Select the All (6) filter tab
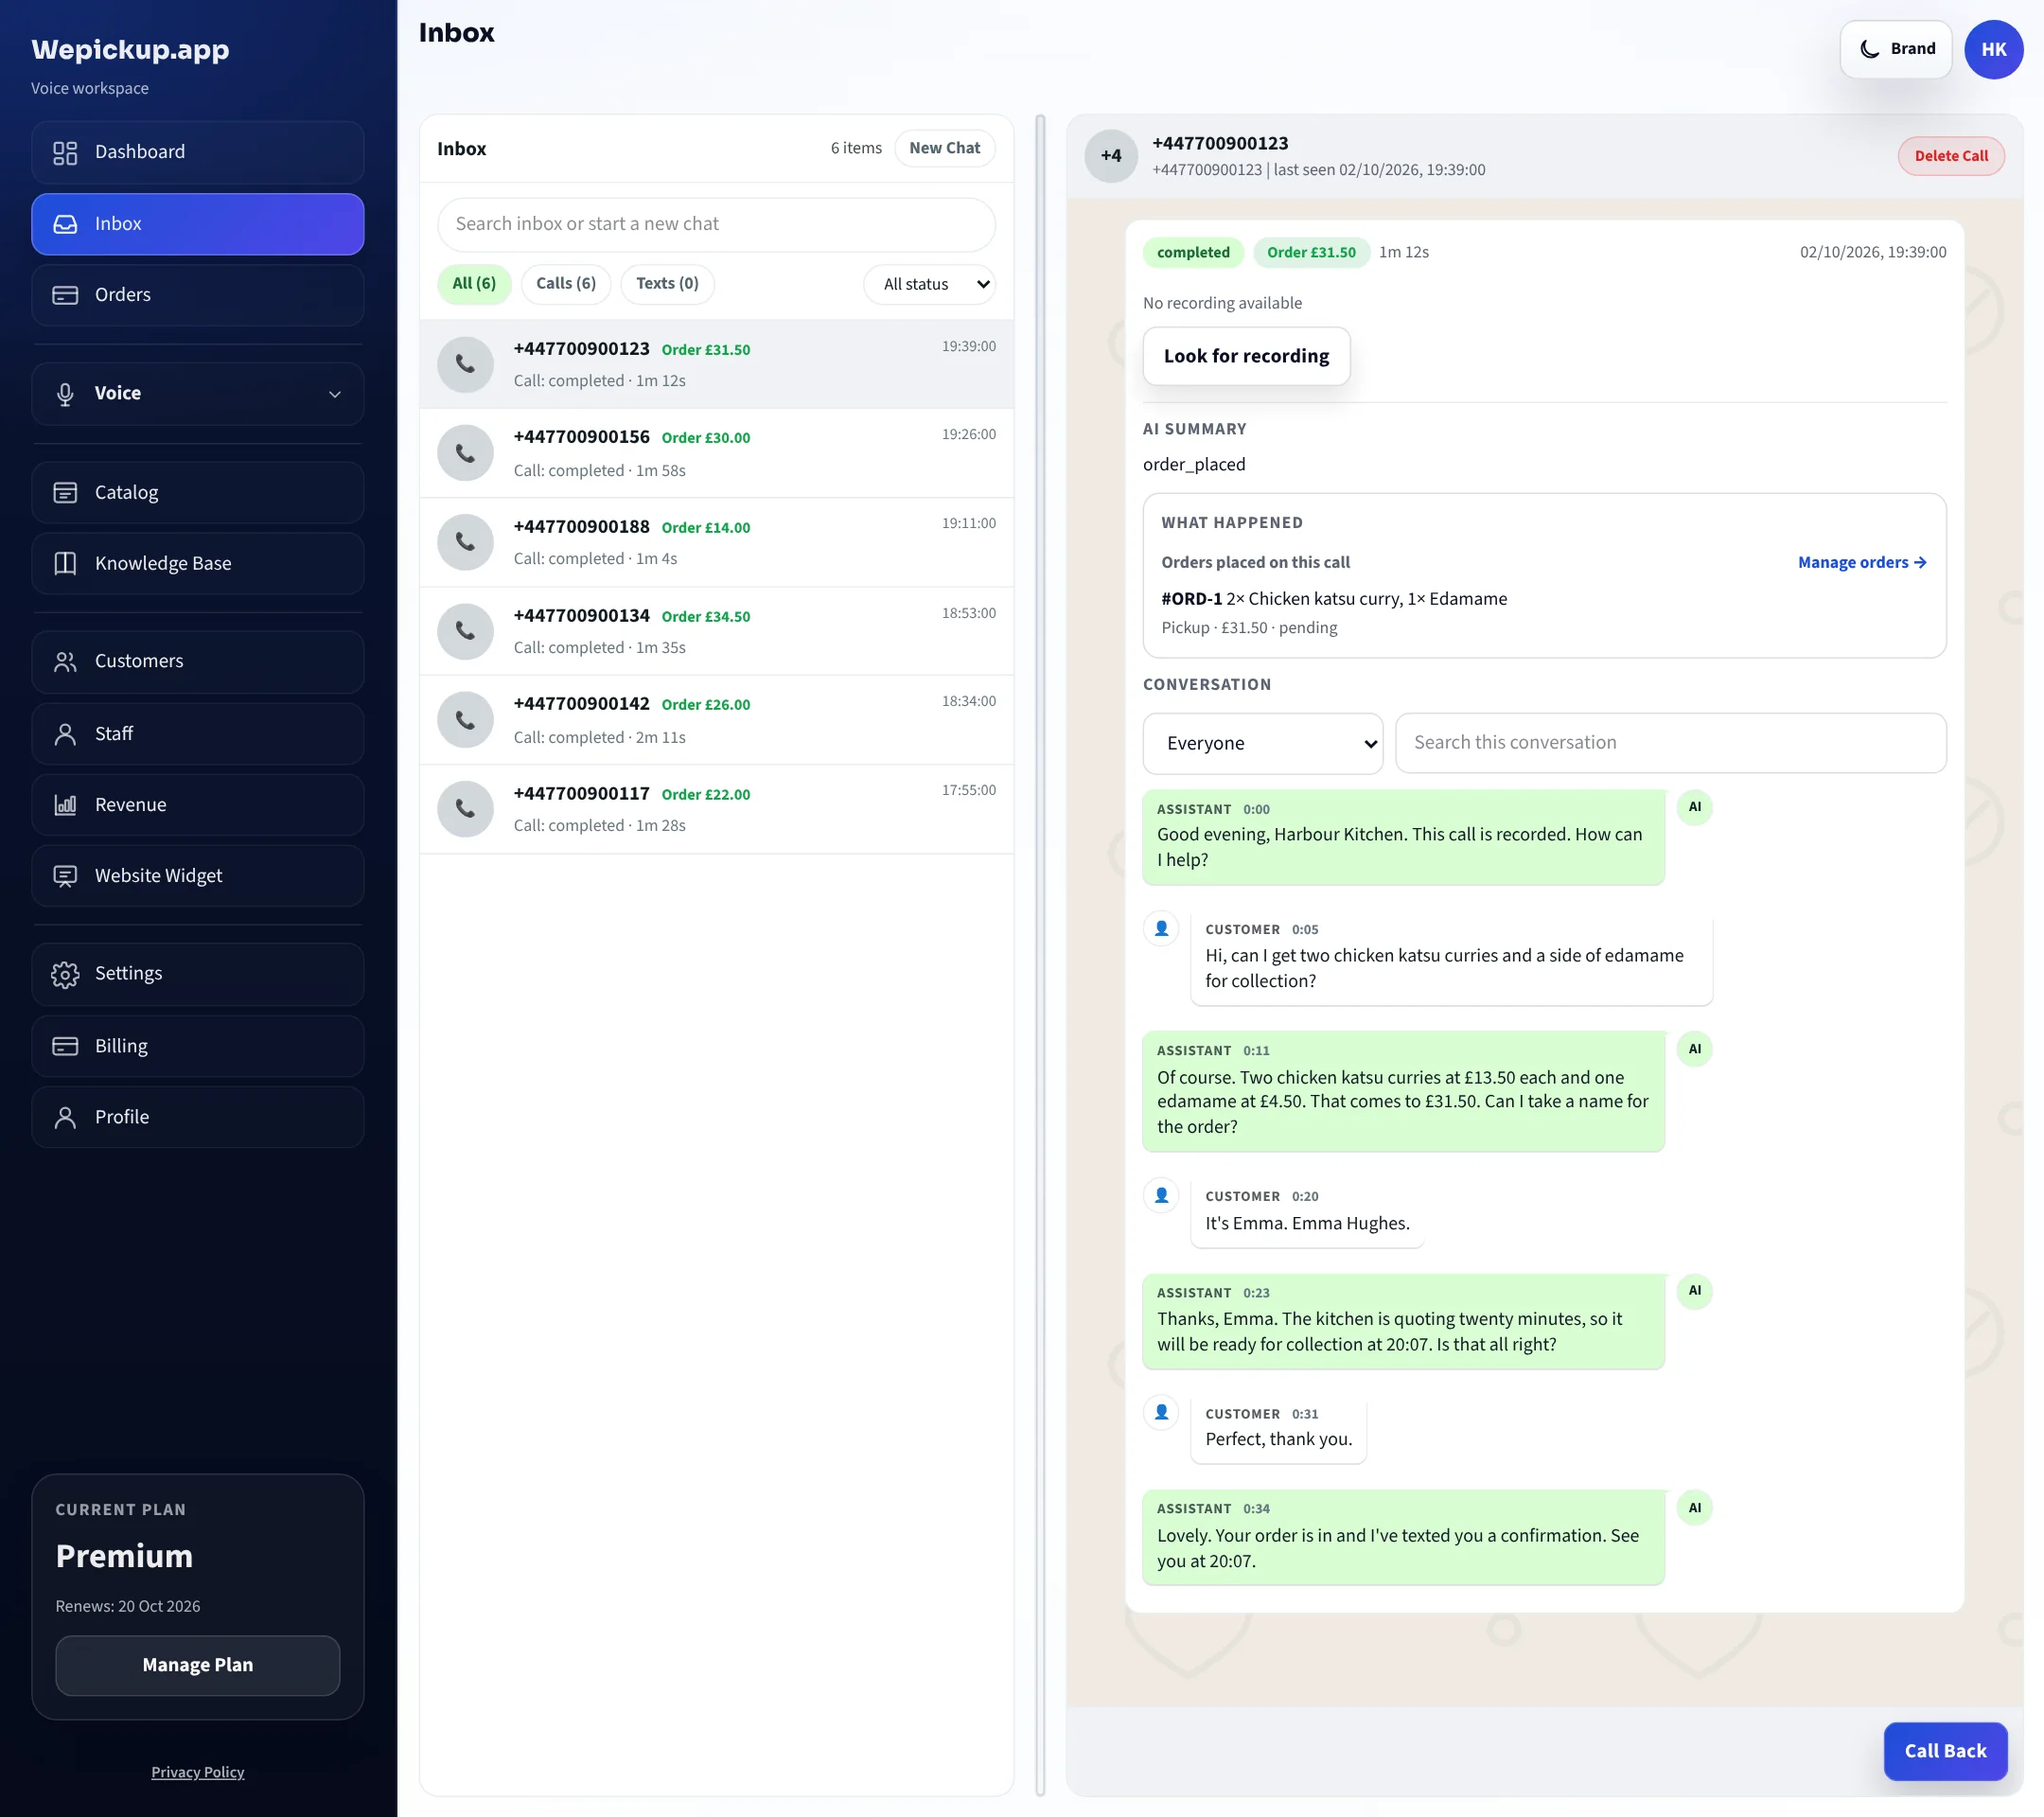The width and height of the screenshot is (2044, 1817). (474, 284)
